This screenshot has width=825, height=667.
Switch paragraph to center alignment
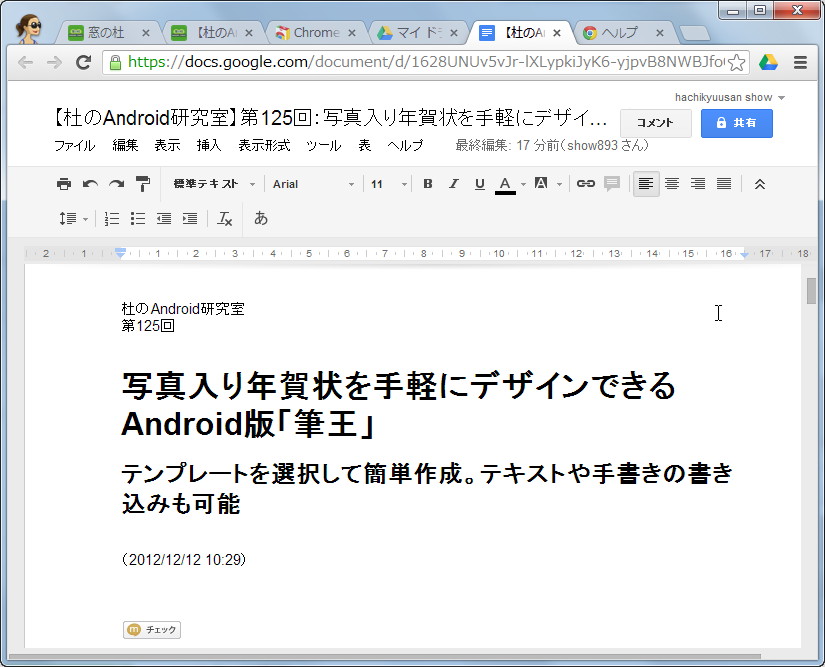point(671,184)
